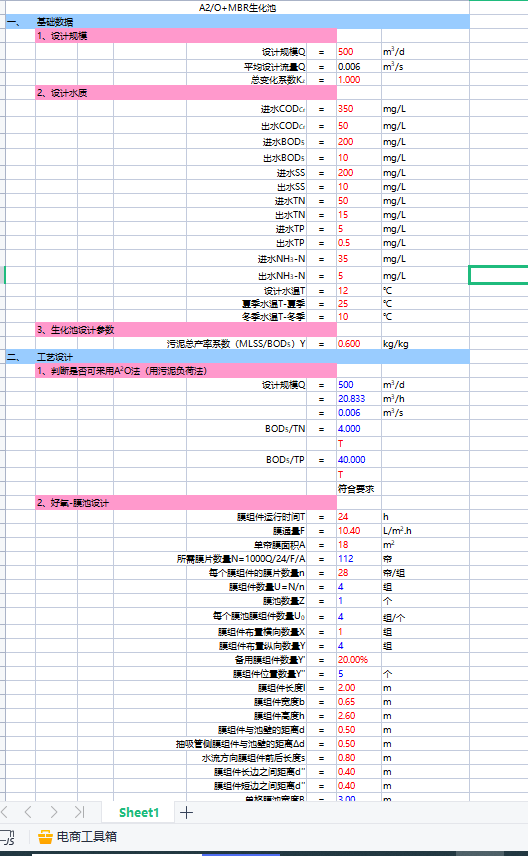Select the 工艺设计 section header row
The width and height of the screenshot is (528, 856).
[x=237, y=357]
